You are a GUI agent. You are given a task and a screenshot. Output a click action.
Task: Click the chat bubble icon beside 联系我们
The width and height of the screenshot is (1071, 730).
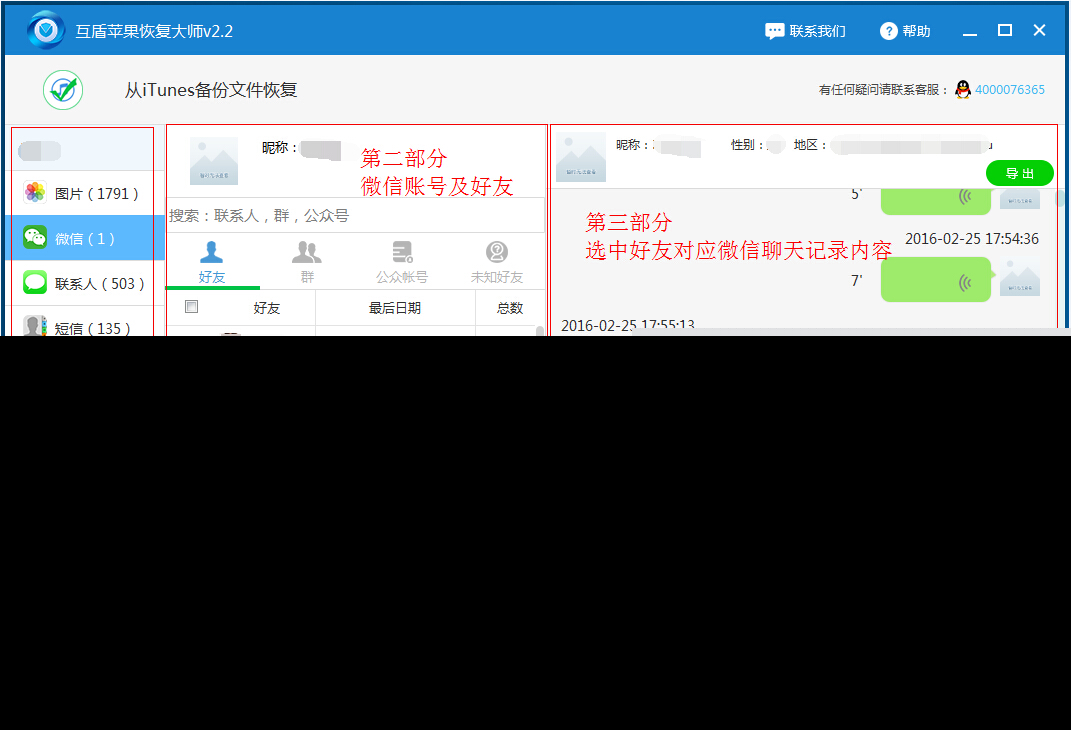775,31
